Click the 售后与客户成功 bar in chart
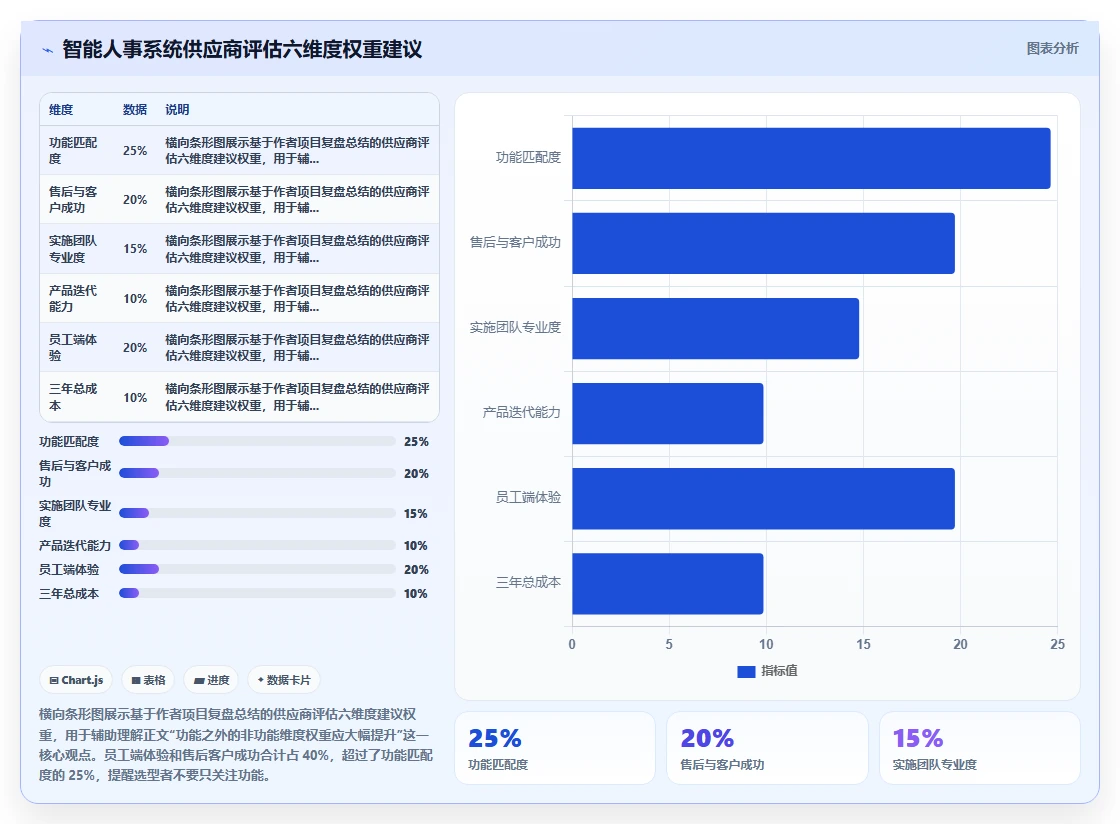Screen dimensions: 1120x824 tap(763, 243)
